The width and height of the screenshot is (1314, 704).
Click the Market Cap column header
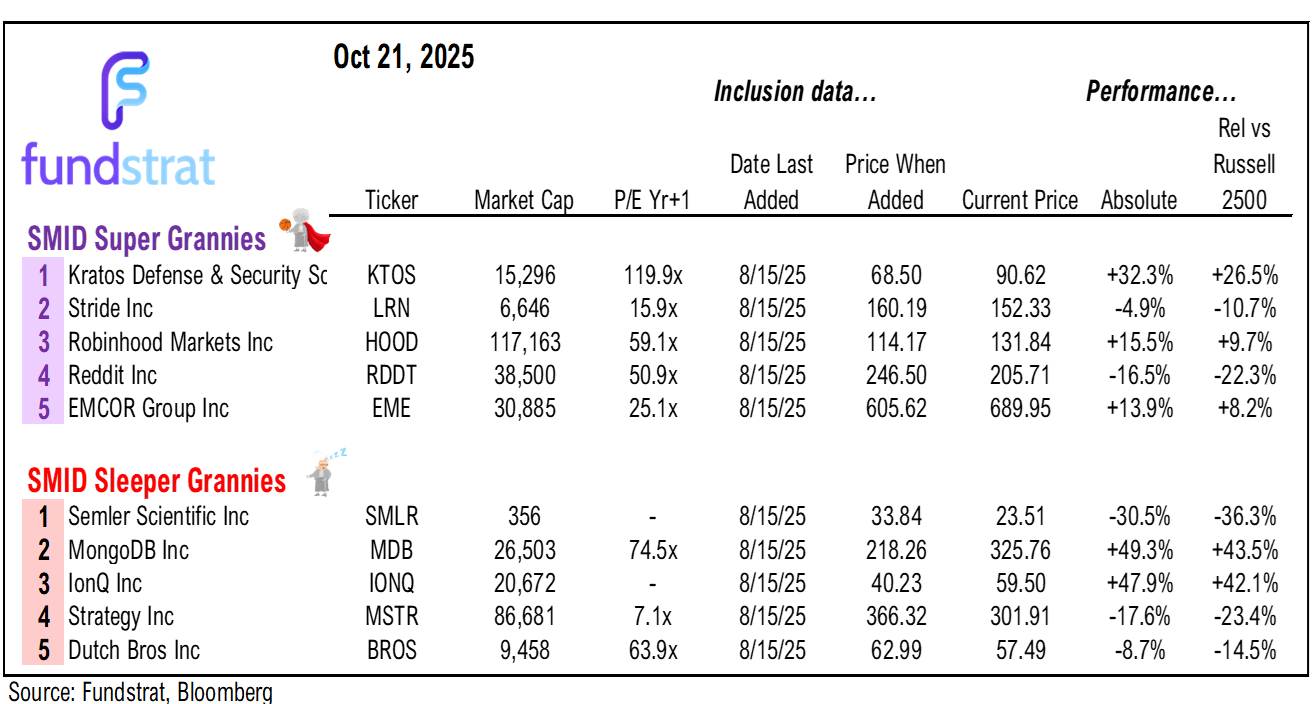click(x=523, y=200)
